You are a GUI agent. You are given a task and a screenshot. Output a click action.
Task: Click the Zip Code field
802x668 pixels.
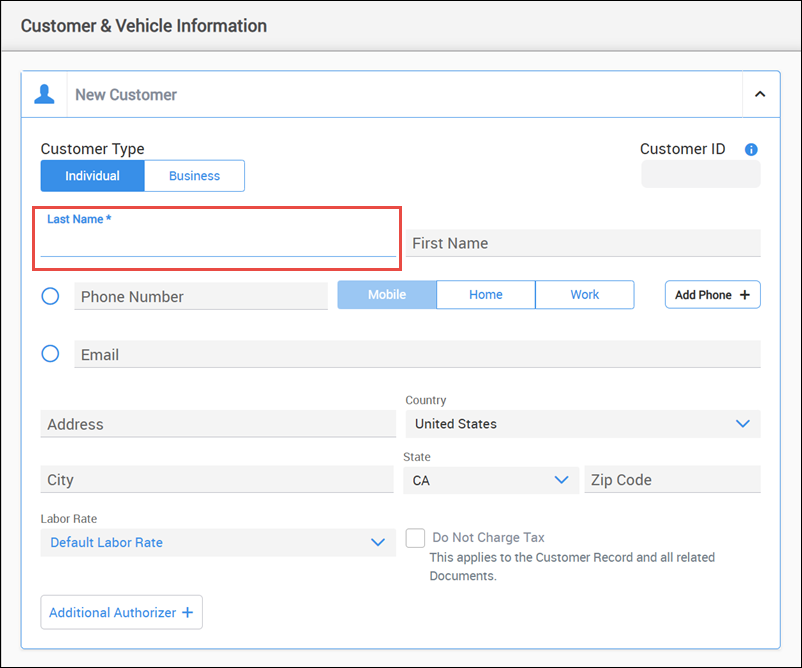tap(672, 480)
